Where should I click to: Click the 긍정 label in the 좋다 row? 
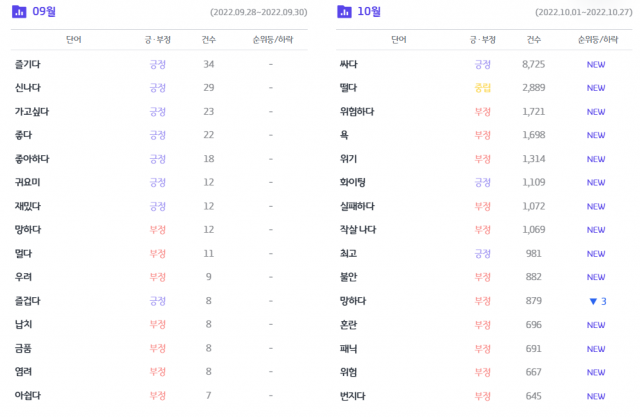[158, 135]
